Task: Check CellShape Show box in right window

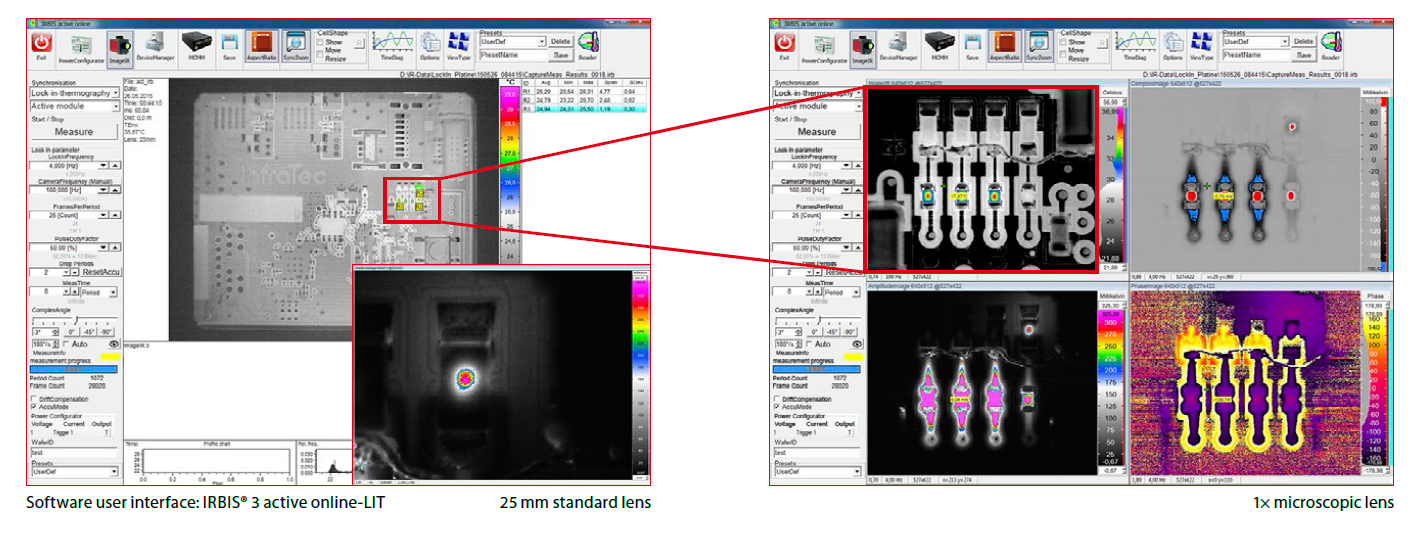Action: point(1063,42)
